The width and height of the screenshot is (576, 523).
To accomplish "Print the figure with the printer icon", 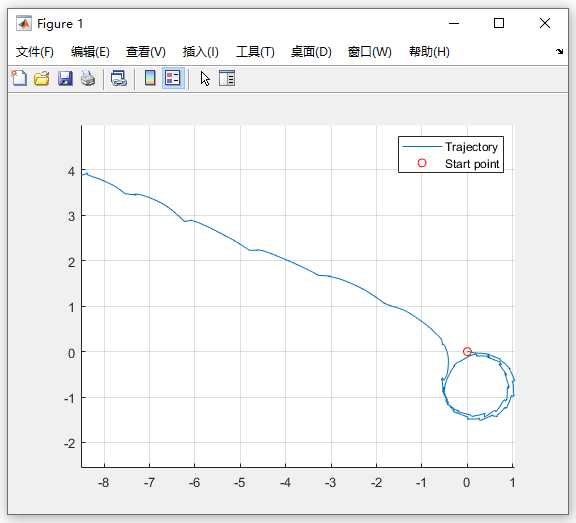I will click(x=88, y=78).
